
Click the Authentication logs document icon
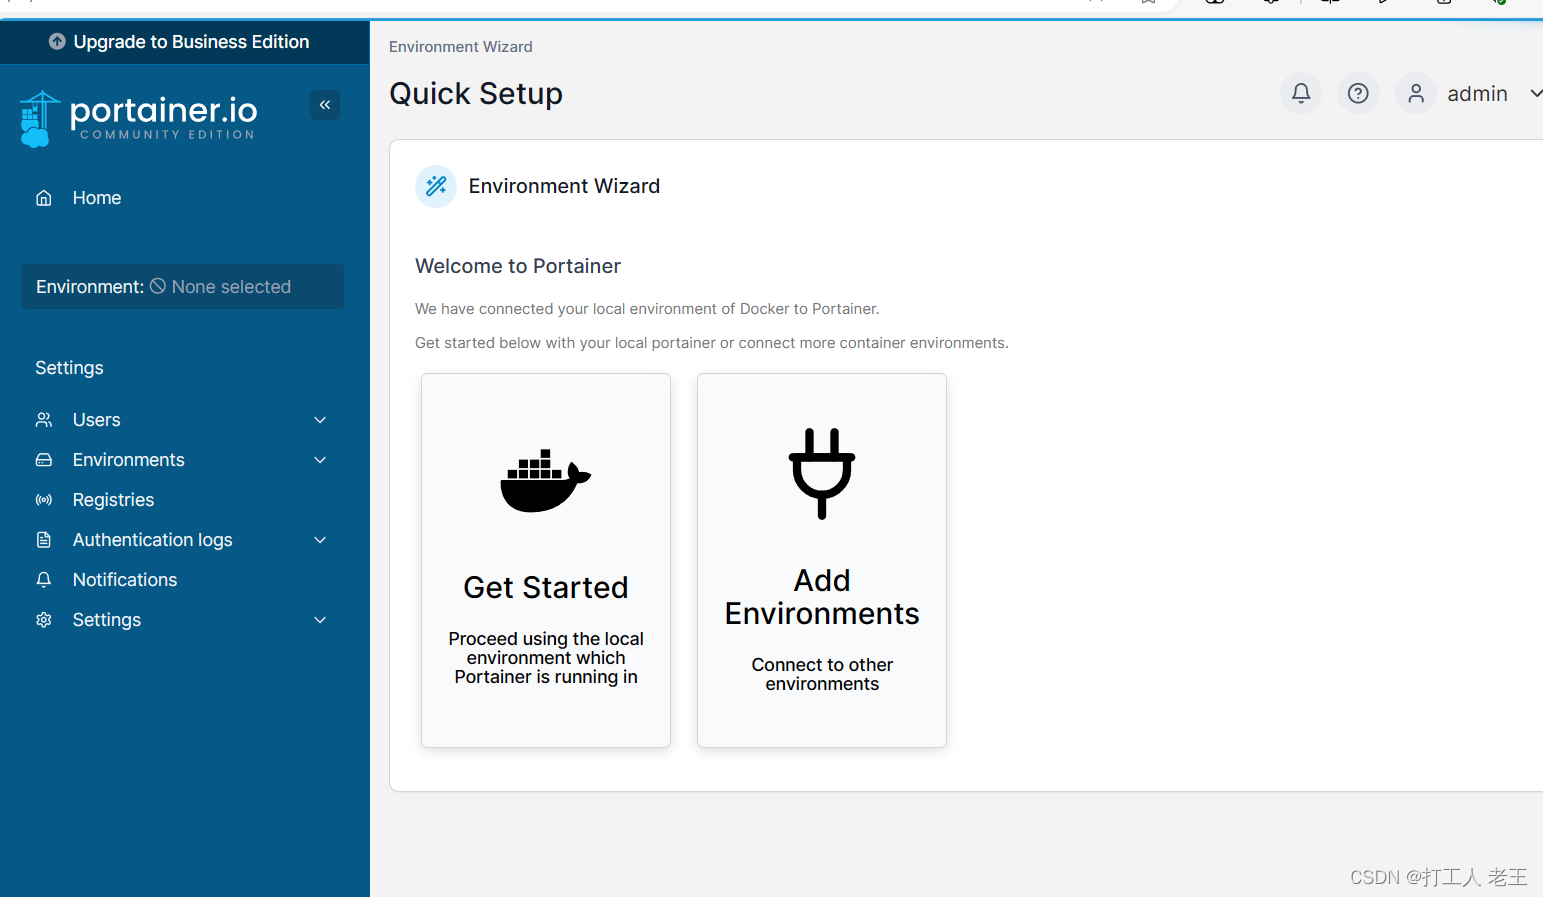point(44,540)
